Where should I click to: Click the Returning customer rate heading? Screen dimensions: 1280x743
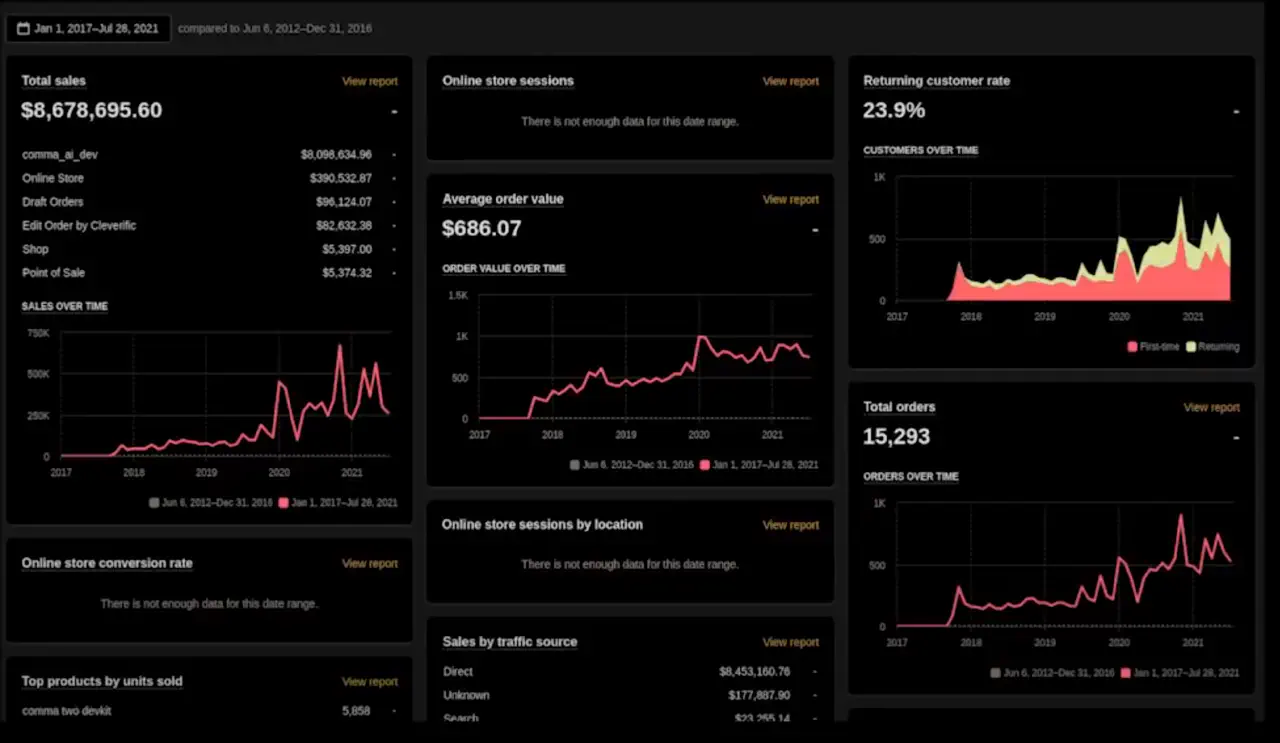pos(936,81)
